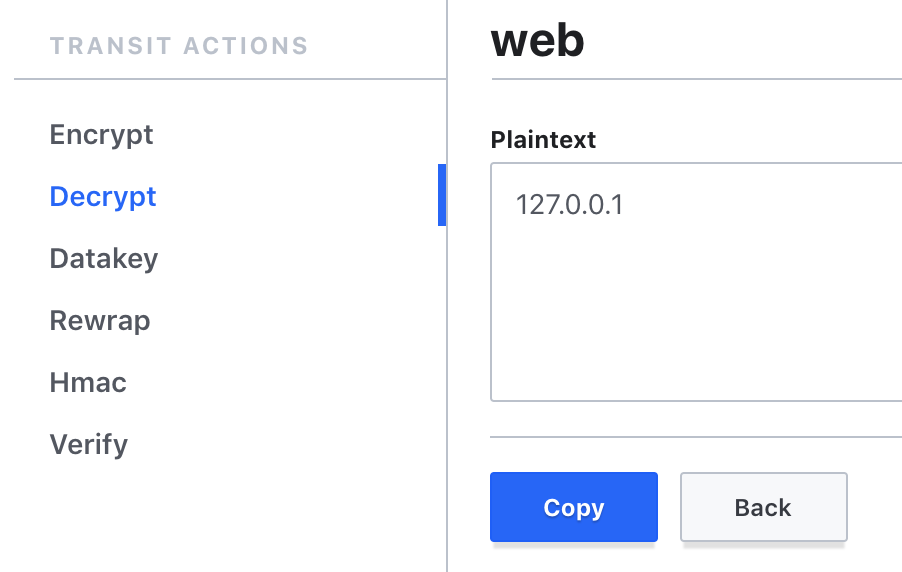902x572 pixels.
Task: Select the Decrypt action in sidebar
Action: 103,197
